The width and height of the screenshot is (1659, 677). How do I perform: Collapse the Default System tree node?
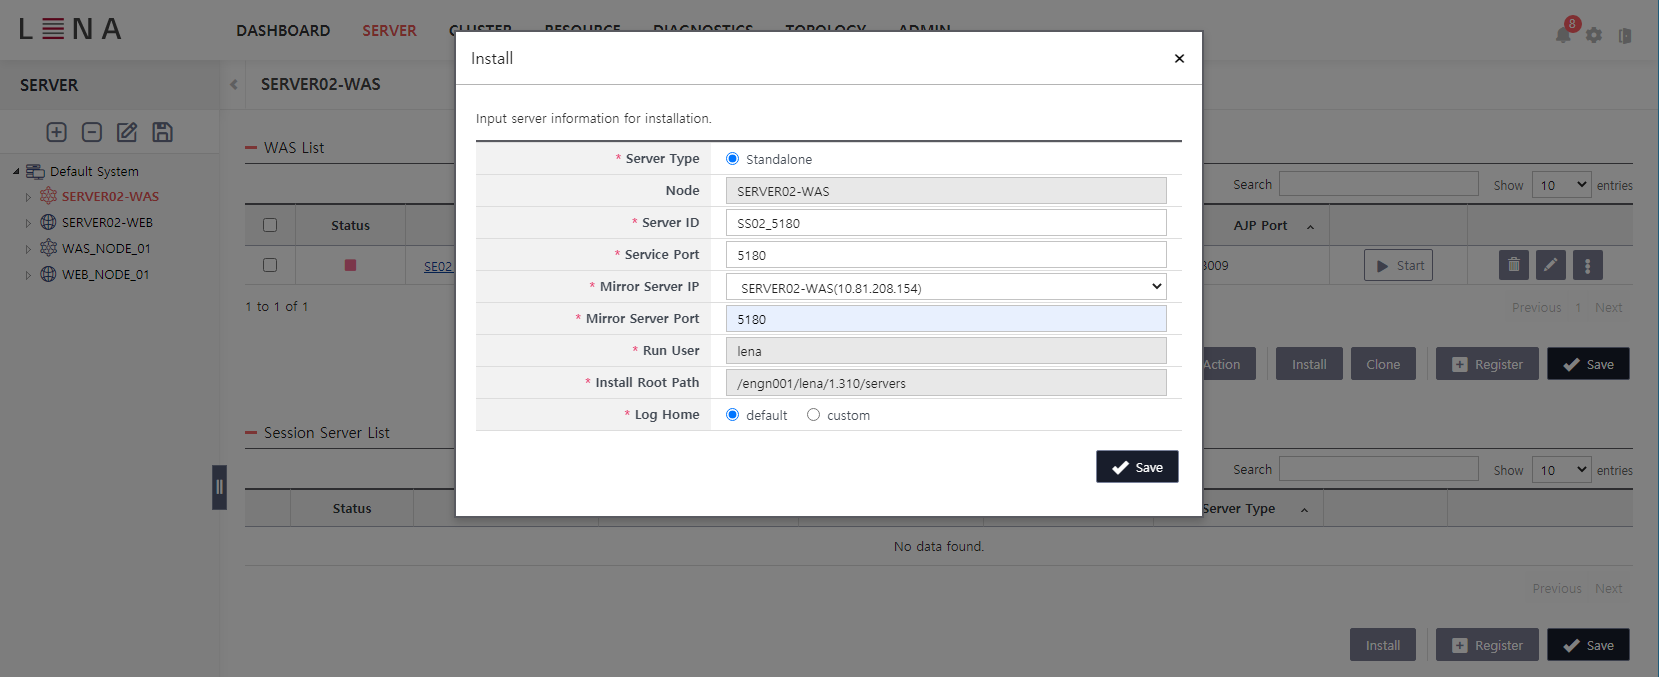pyautogui.click(x=16, y=172)
